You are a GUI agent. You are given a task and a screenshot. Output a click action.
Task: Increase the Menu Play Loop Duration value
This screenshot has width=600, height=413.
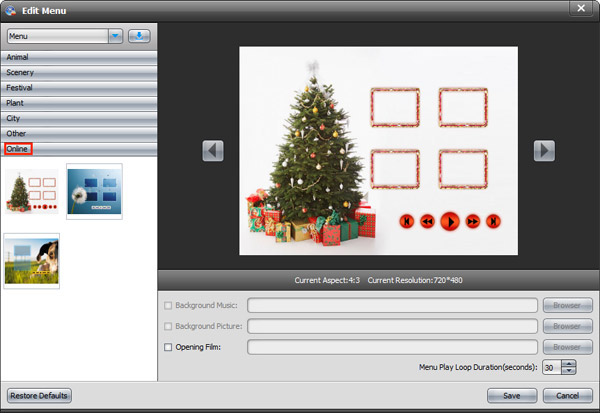[x=569, y=363]
